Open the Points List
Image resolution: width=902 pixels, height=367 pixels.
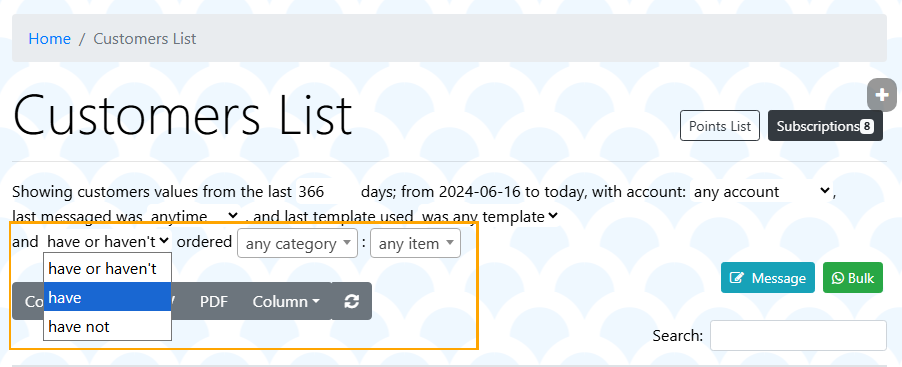(720, 126)
